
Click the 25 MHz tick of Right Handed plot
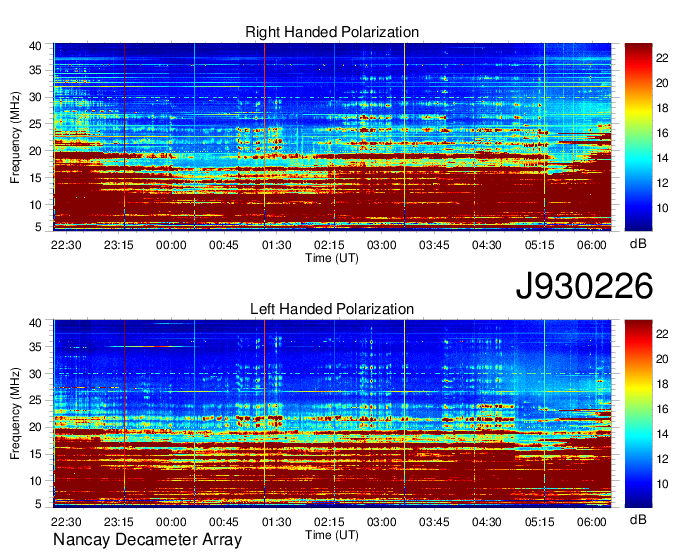[x=35, y=124]
